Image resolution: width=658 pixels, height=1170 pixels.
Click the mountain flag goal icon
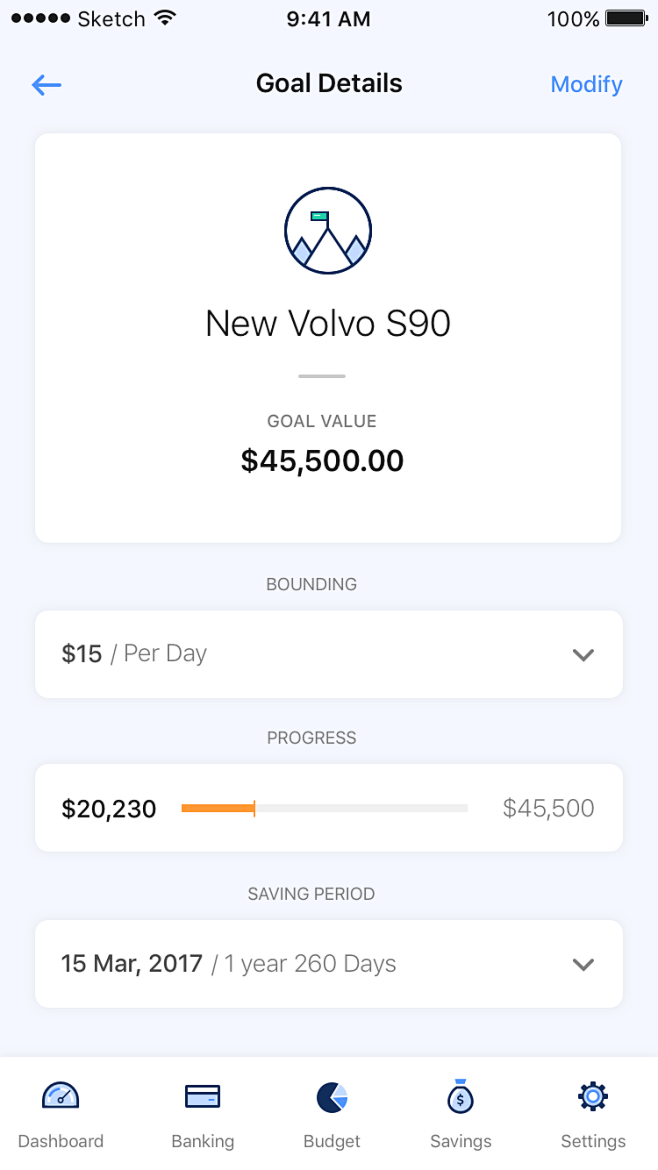coord(328,230)
